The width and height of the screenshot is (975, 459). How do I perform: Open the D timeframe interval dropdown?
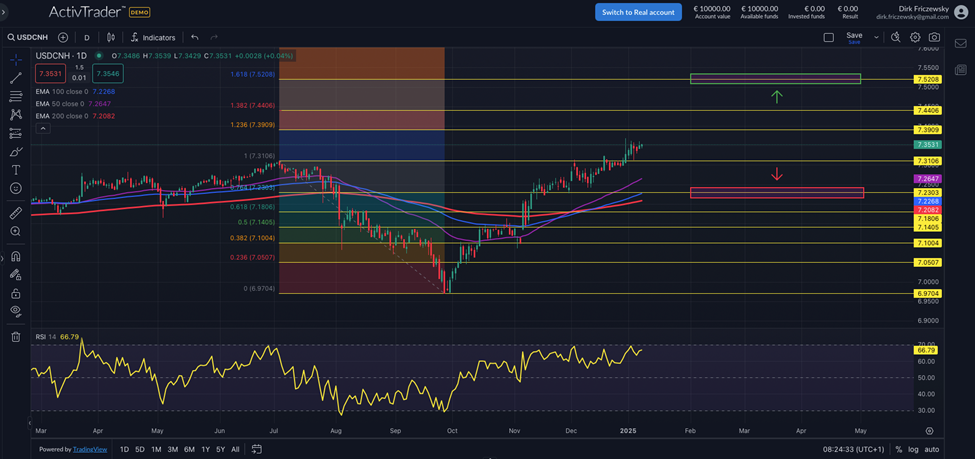(87, 37)
